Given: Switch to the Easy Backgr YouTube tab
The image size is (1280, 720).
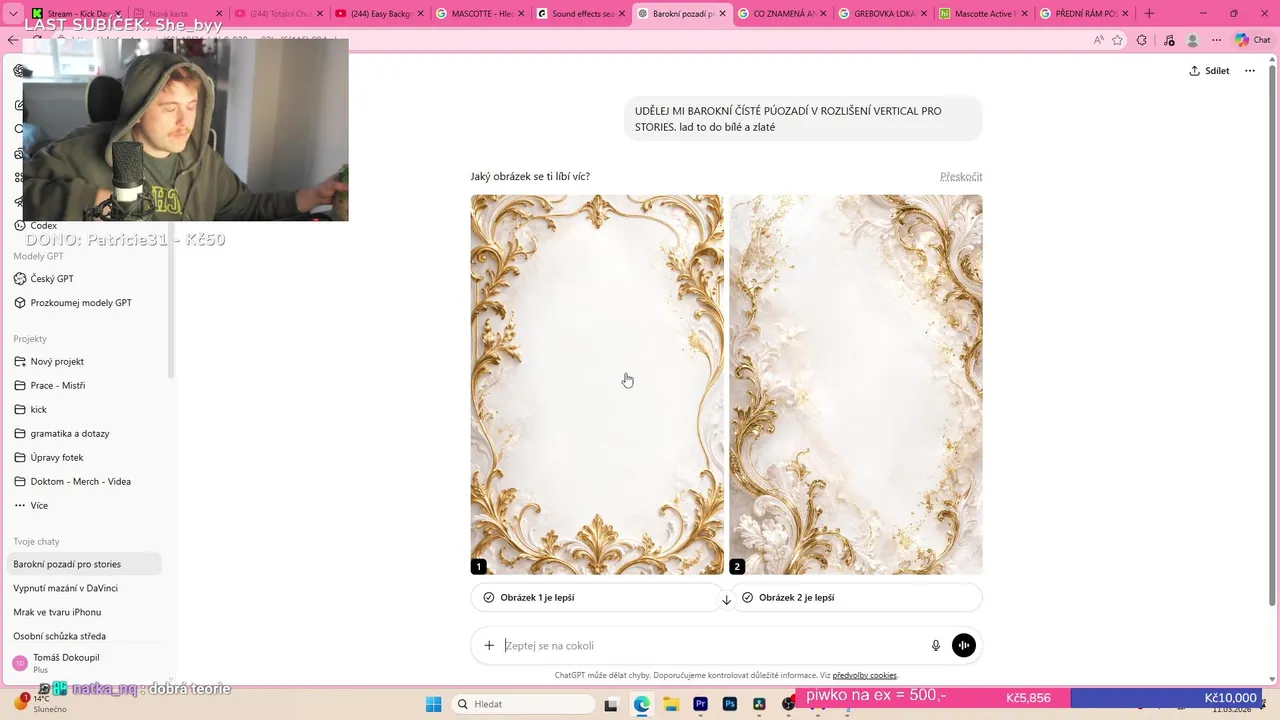Looking at the screenshot, I should (x=379, y=14).
